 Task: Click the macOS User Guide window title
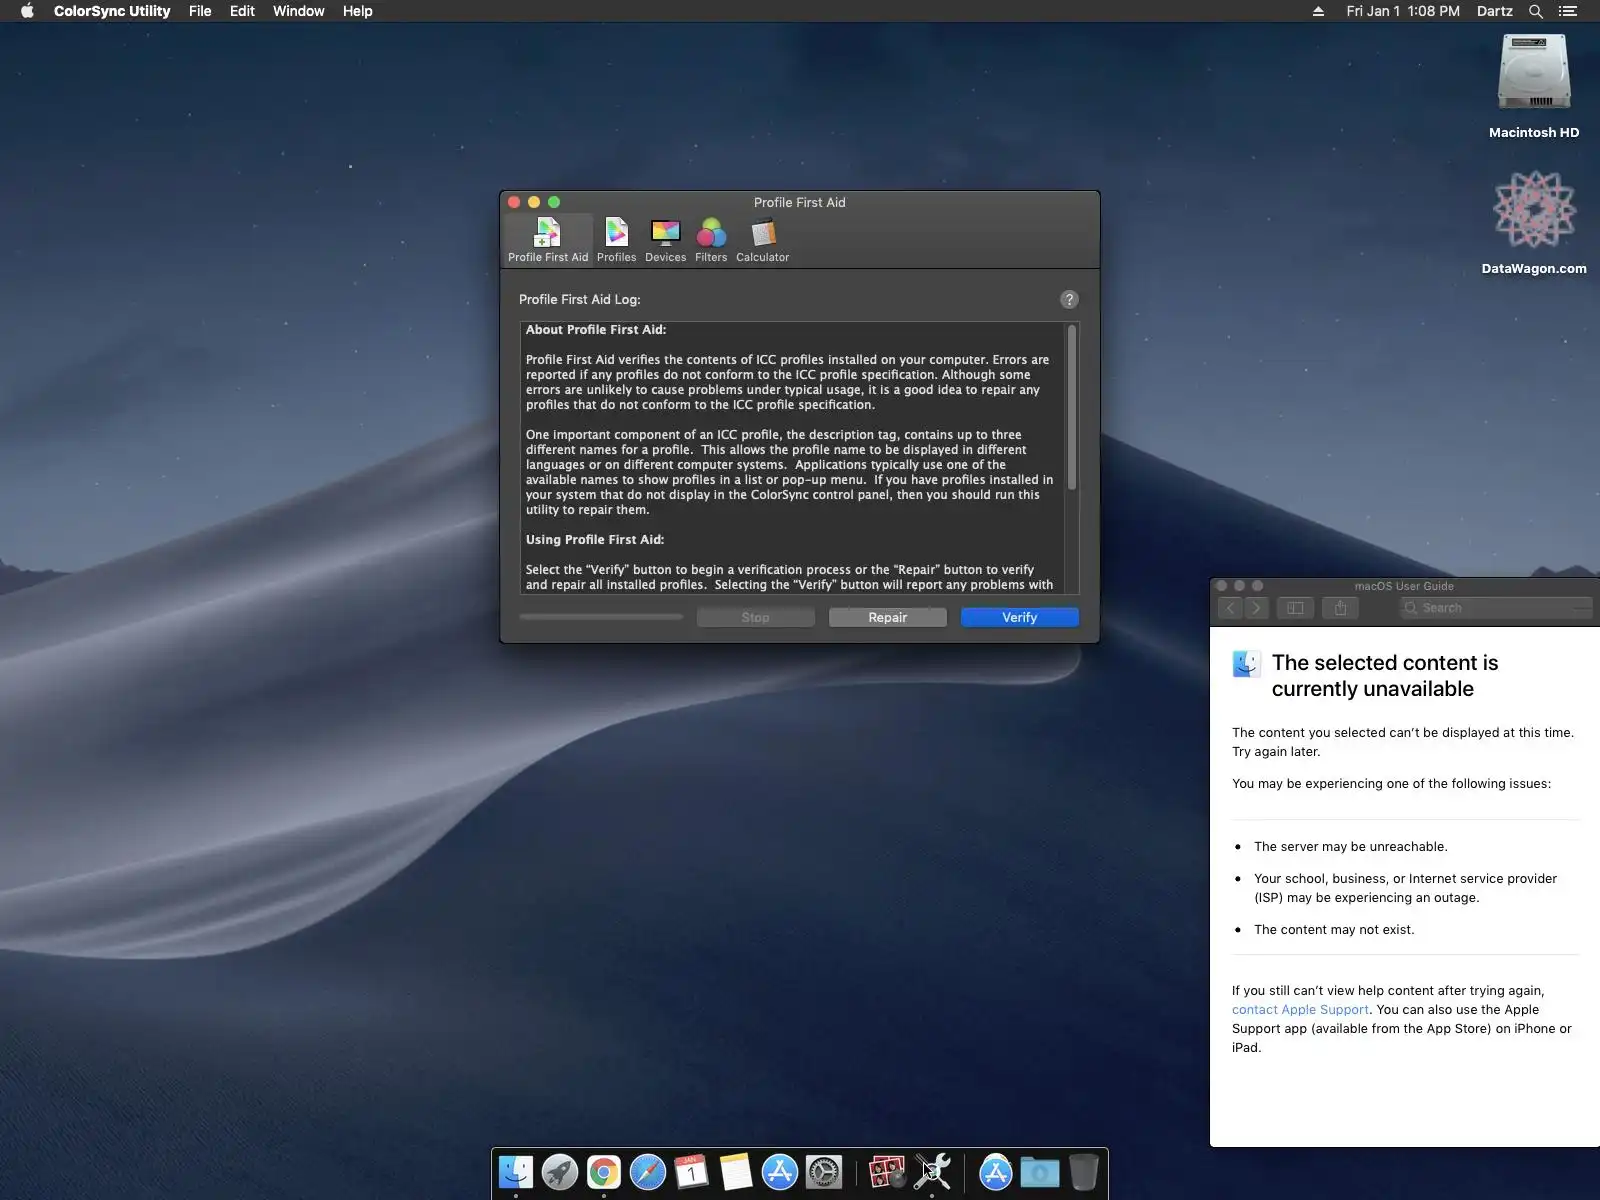click(1404, 586)
